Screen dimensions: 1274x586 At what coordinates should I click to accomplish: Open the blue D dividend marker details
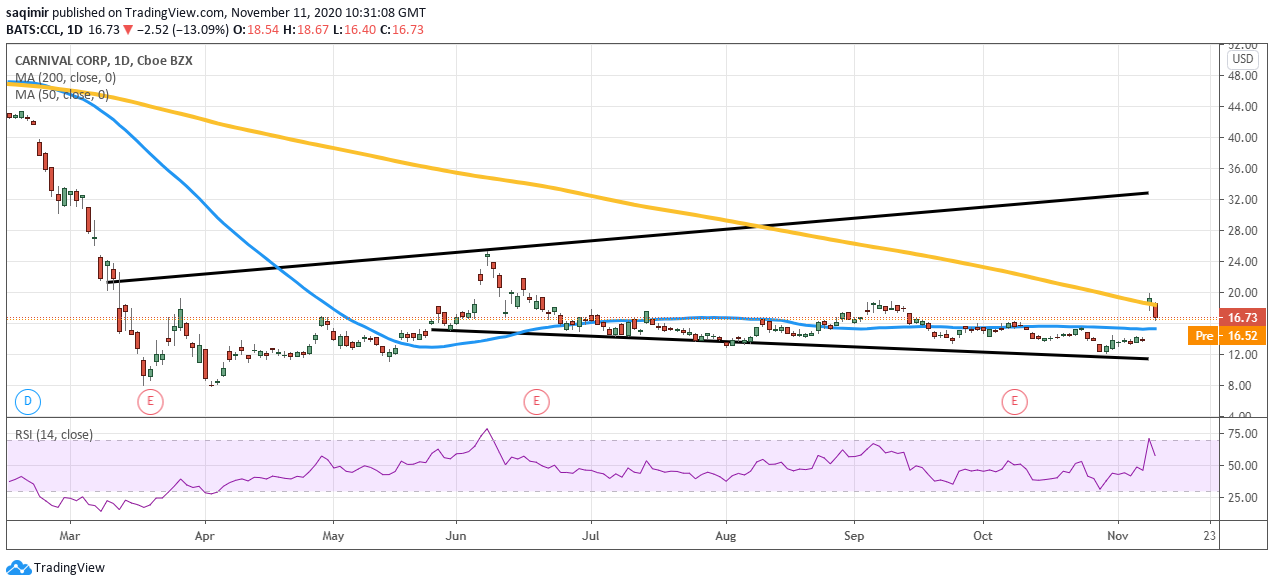click(x=26, y=399)
